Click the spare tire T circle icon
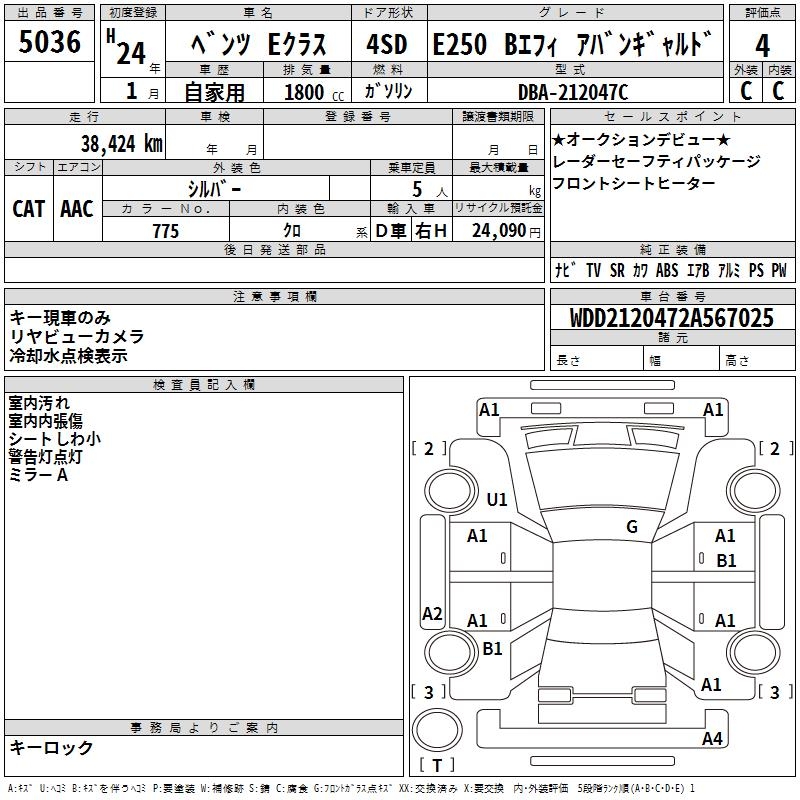800x800 pixels. pos(437,729)
